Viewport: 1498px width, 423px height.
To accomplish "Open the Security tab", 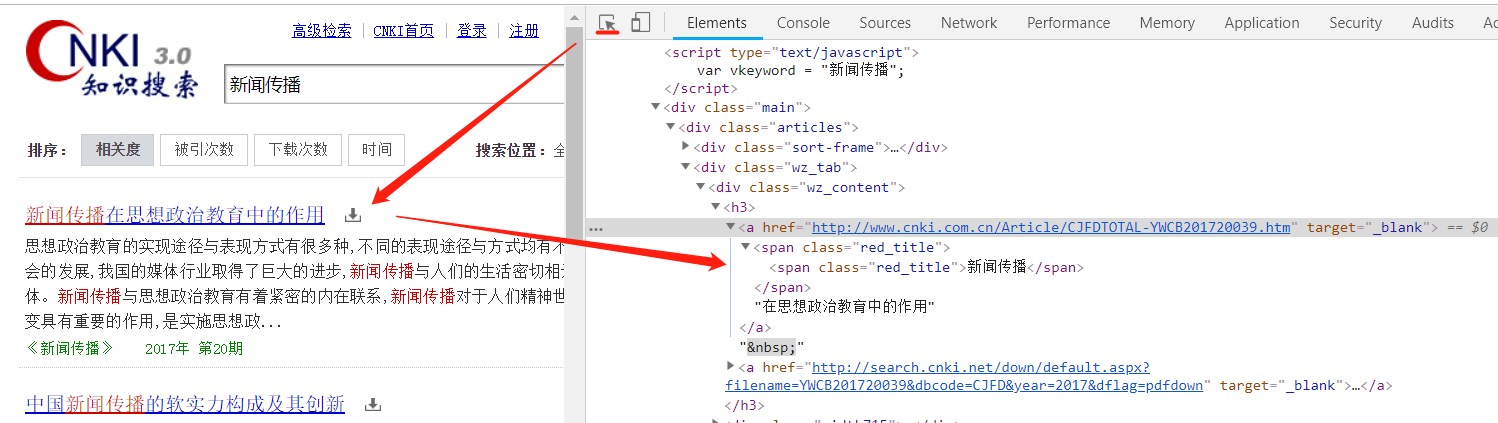I will click(x=1355, y=22).
